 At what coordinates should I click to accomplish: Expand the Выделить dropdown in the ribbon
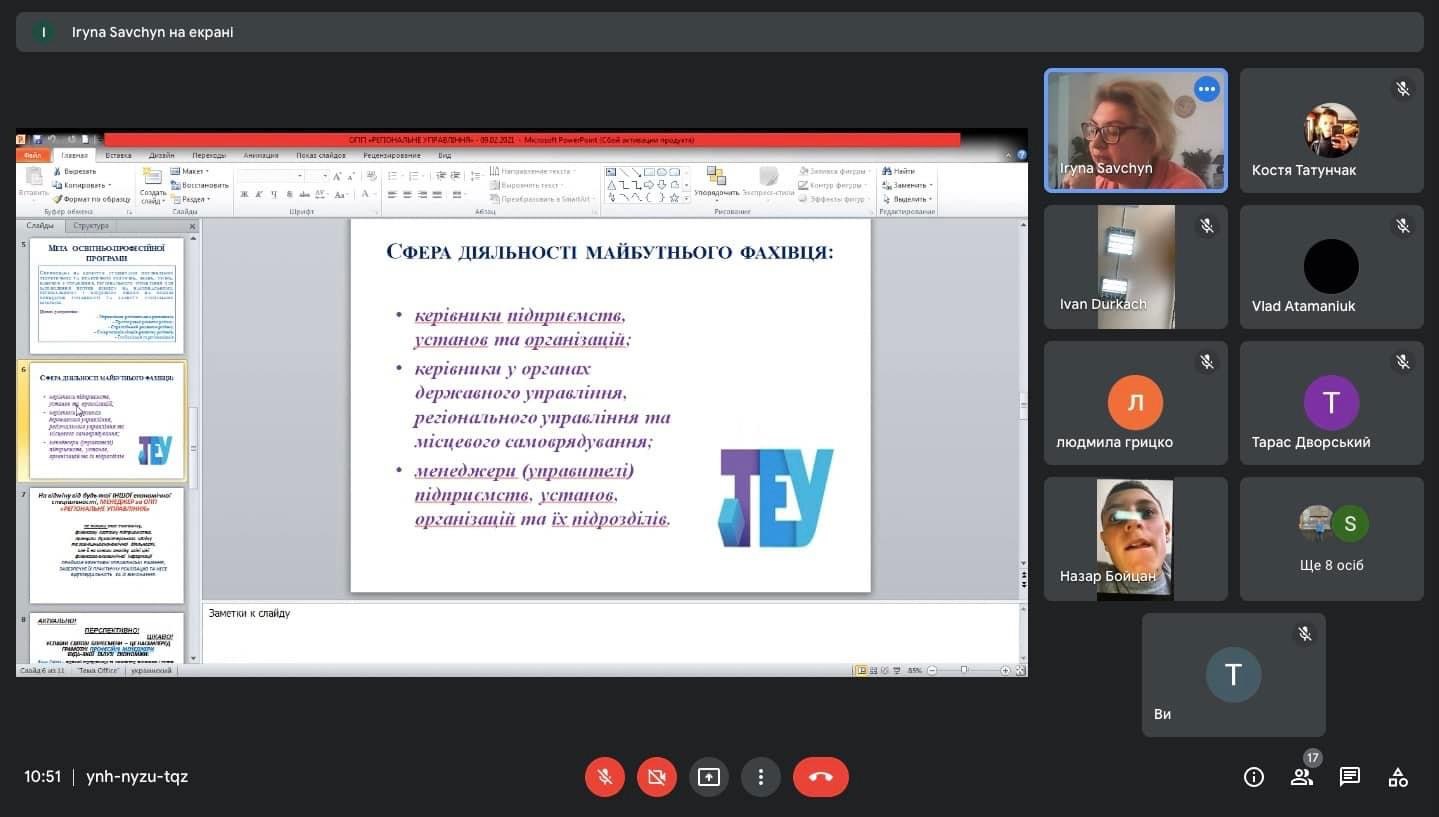tap(908, 199)
